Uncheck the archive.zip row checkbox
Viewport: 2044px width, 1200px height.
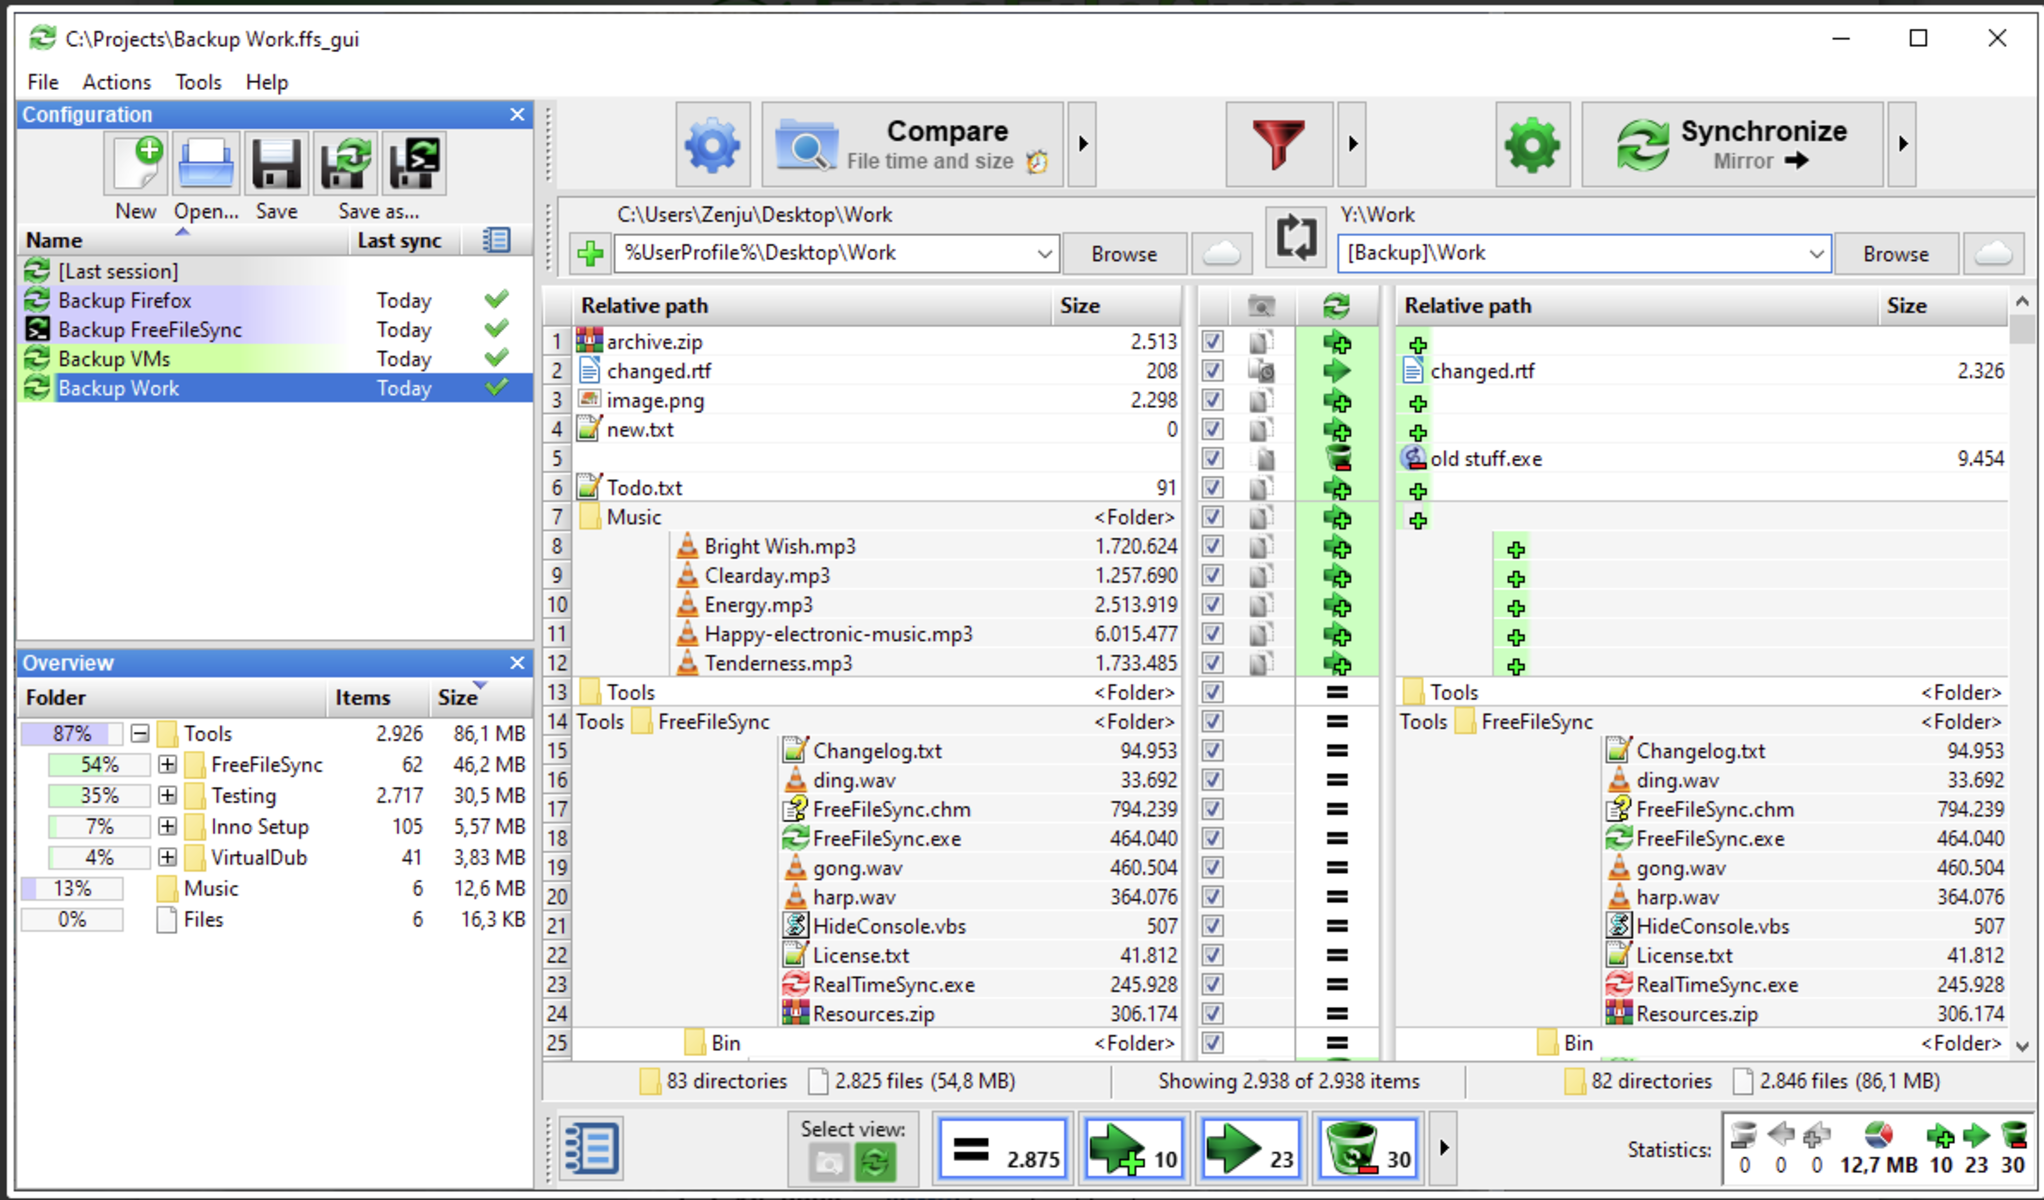[x=1212, y=342]
